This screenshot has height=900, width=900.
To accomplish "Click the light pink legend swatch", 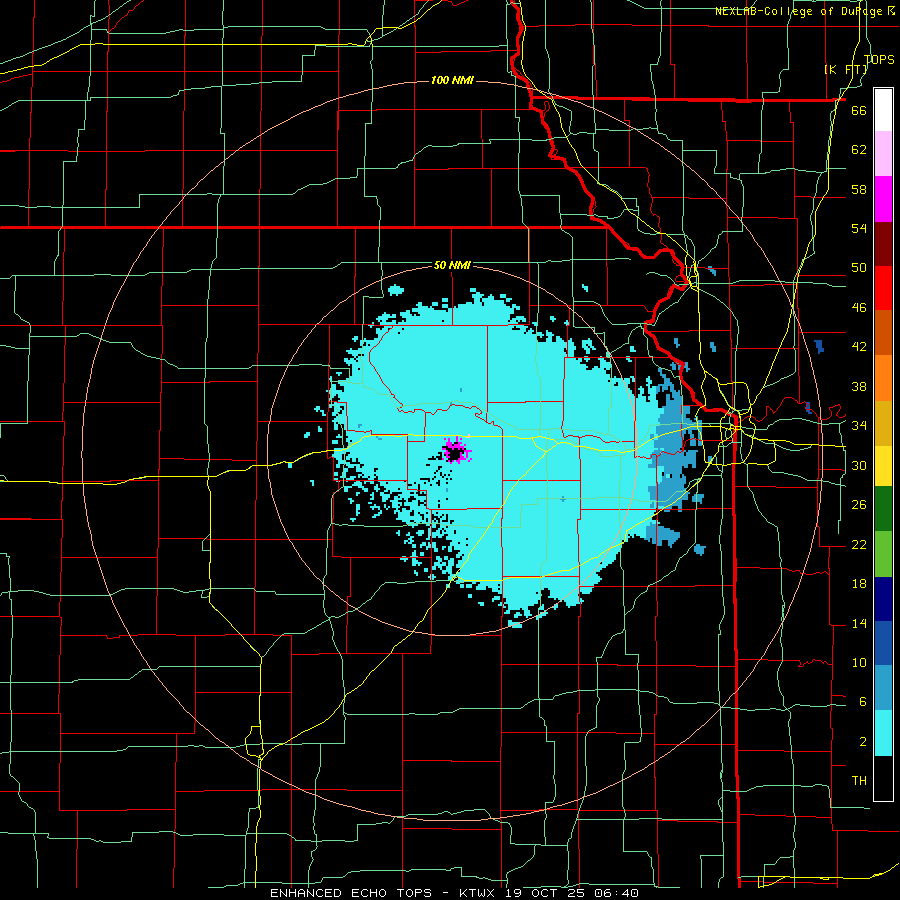I will [x=883, y=154].
